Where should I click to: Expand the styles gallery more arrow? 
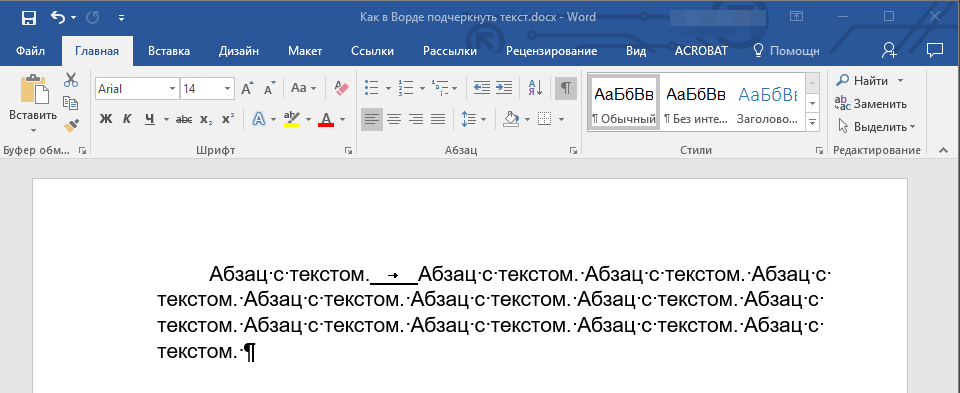pos(813,122)
